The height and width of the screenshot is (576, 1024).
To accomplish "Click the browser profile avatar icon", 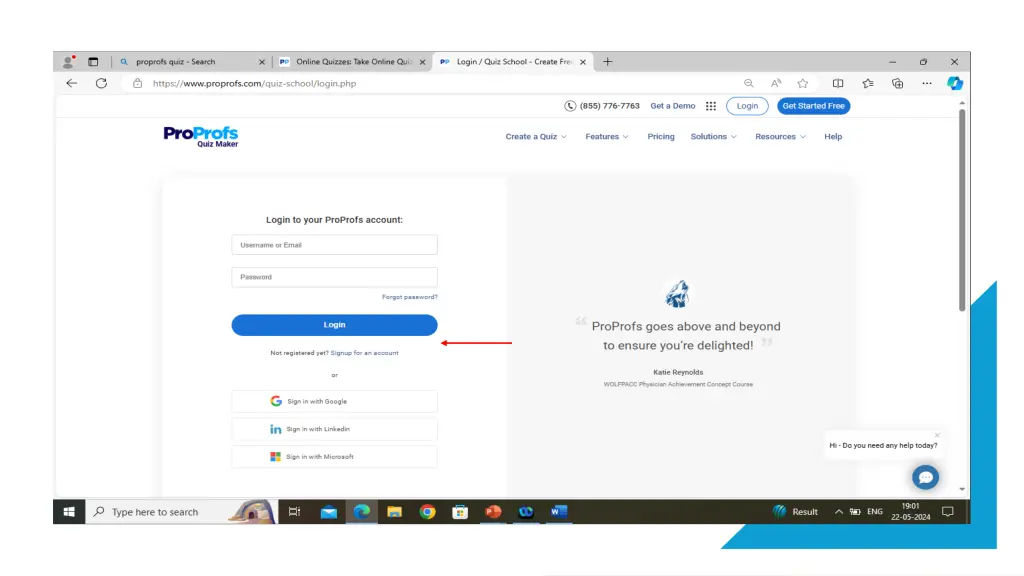I will click(x=68, y=61).
